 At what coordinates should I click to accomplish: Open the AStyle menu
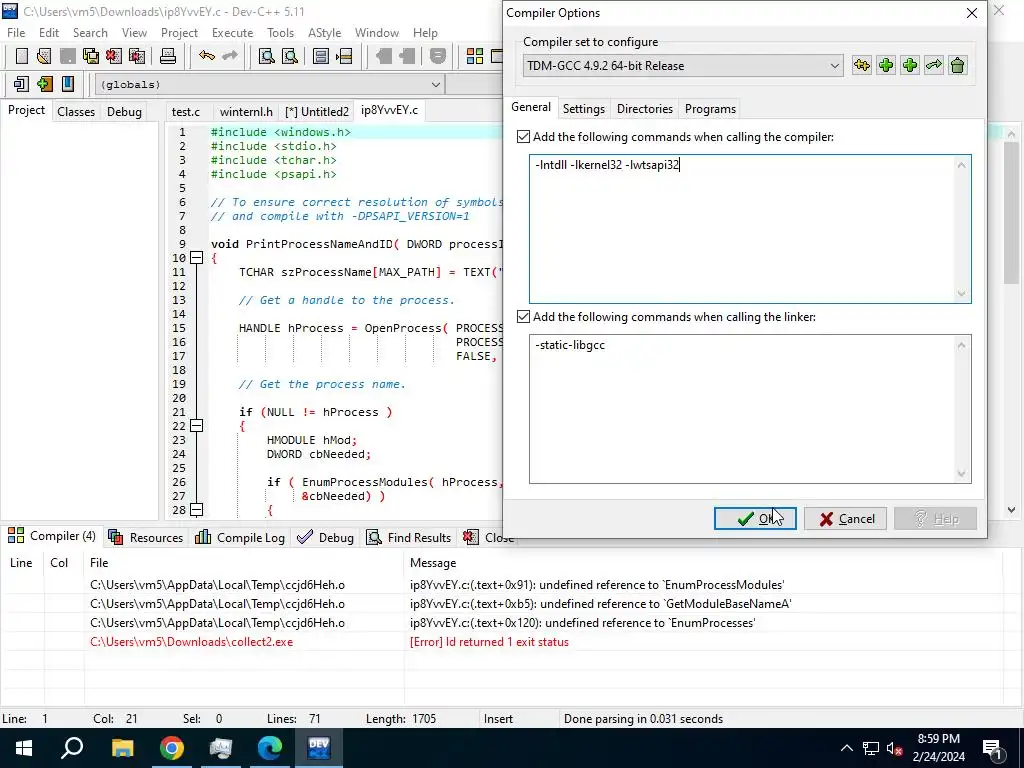coord(324,33)
